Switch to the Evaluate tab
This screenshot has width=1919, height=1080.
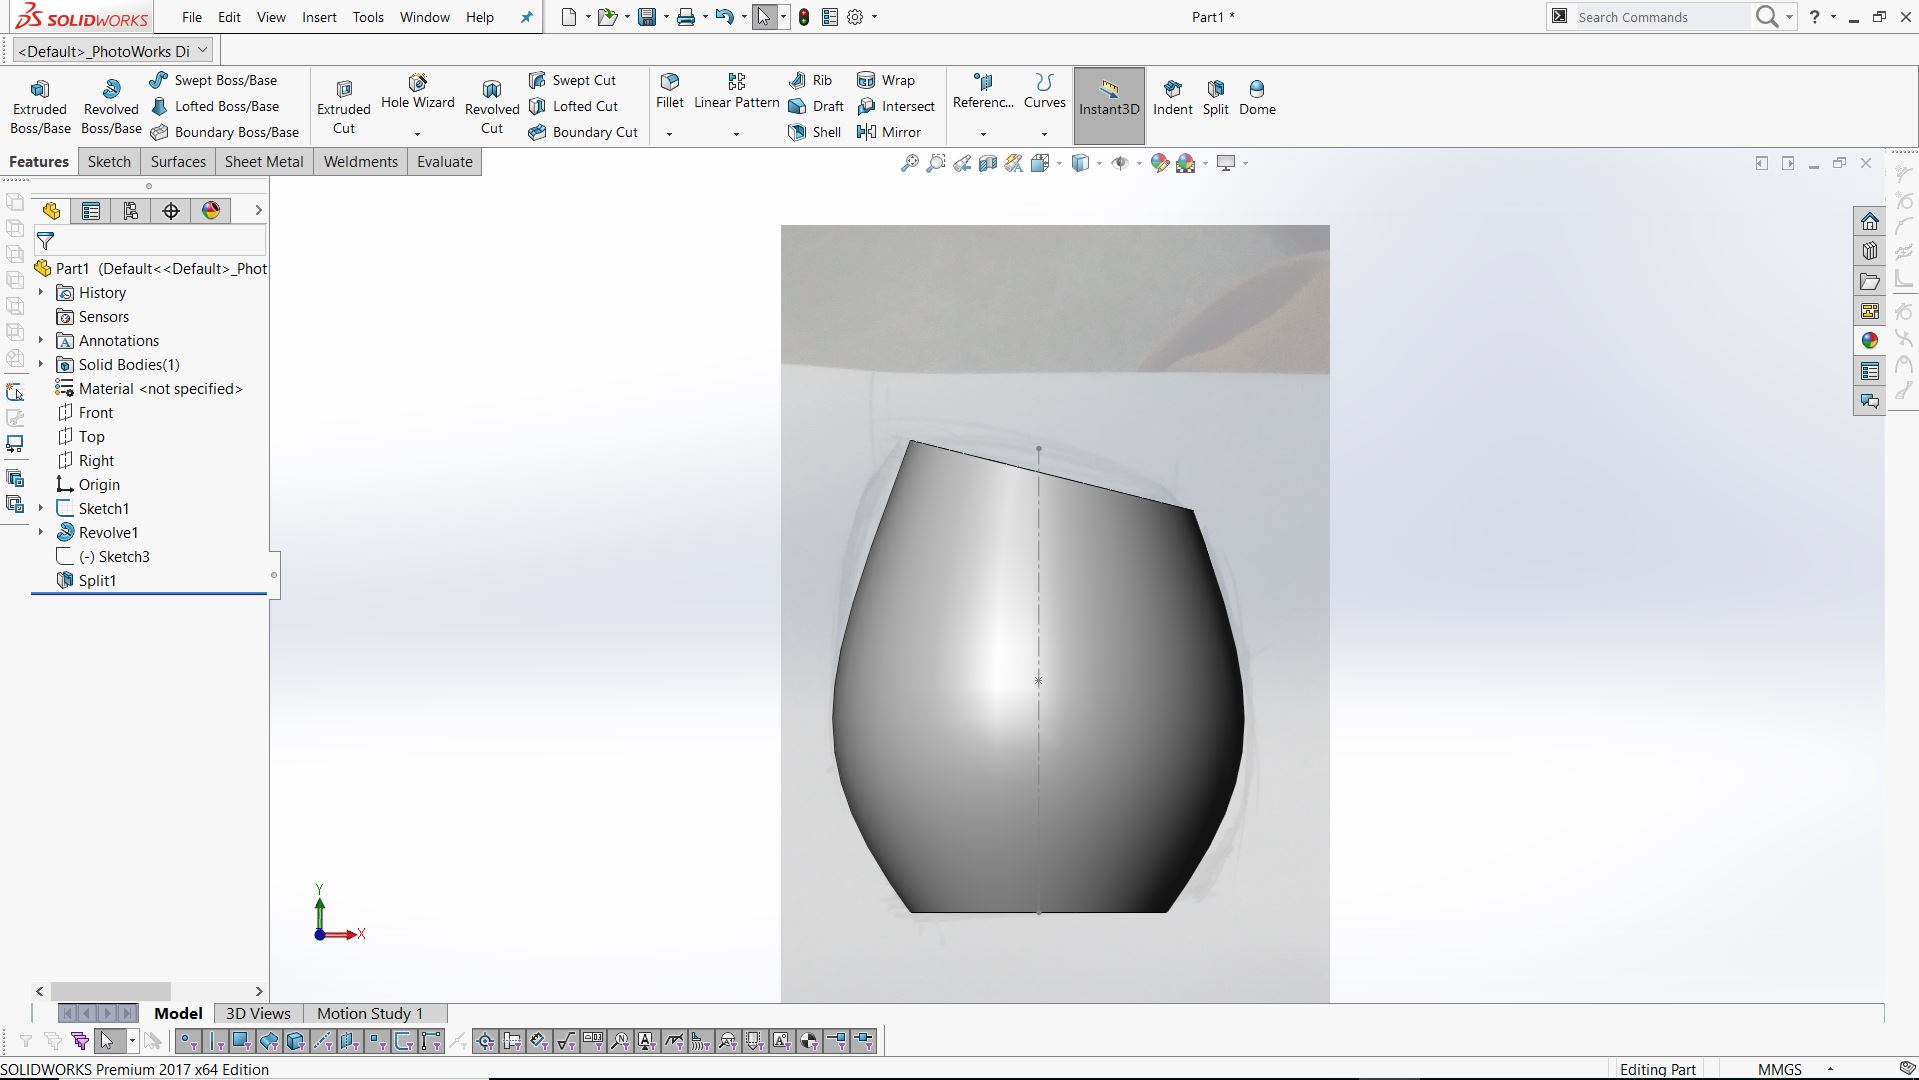(445, 162)
